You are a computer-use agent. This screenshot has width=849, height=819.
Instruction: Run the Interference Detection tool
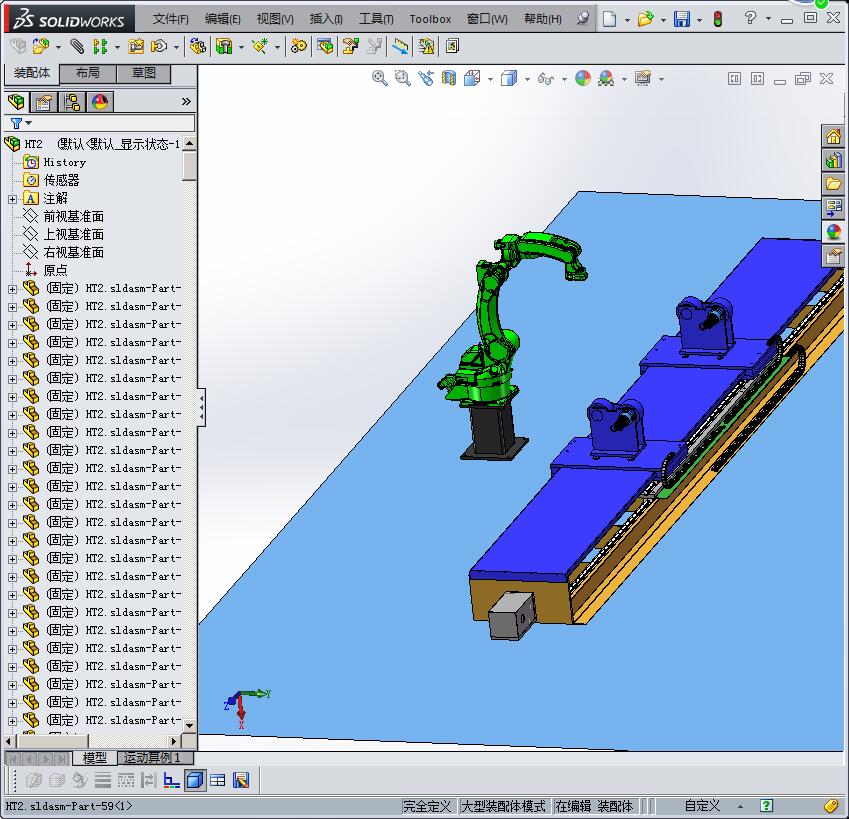coord(400,47)
